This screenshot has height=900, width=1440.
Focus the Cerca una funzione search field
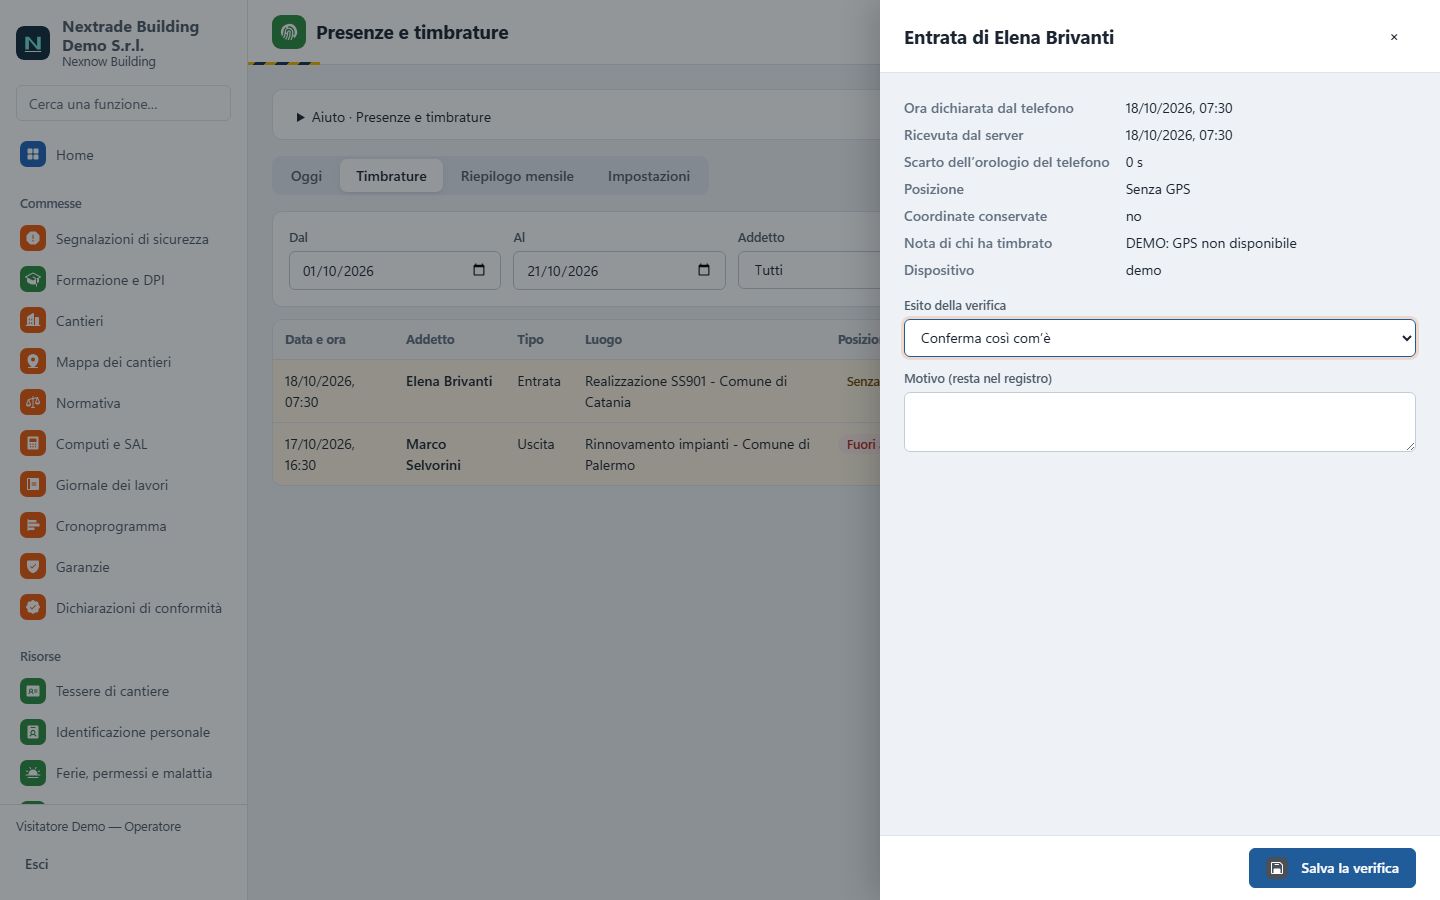coord(123,104)
